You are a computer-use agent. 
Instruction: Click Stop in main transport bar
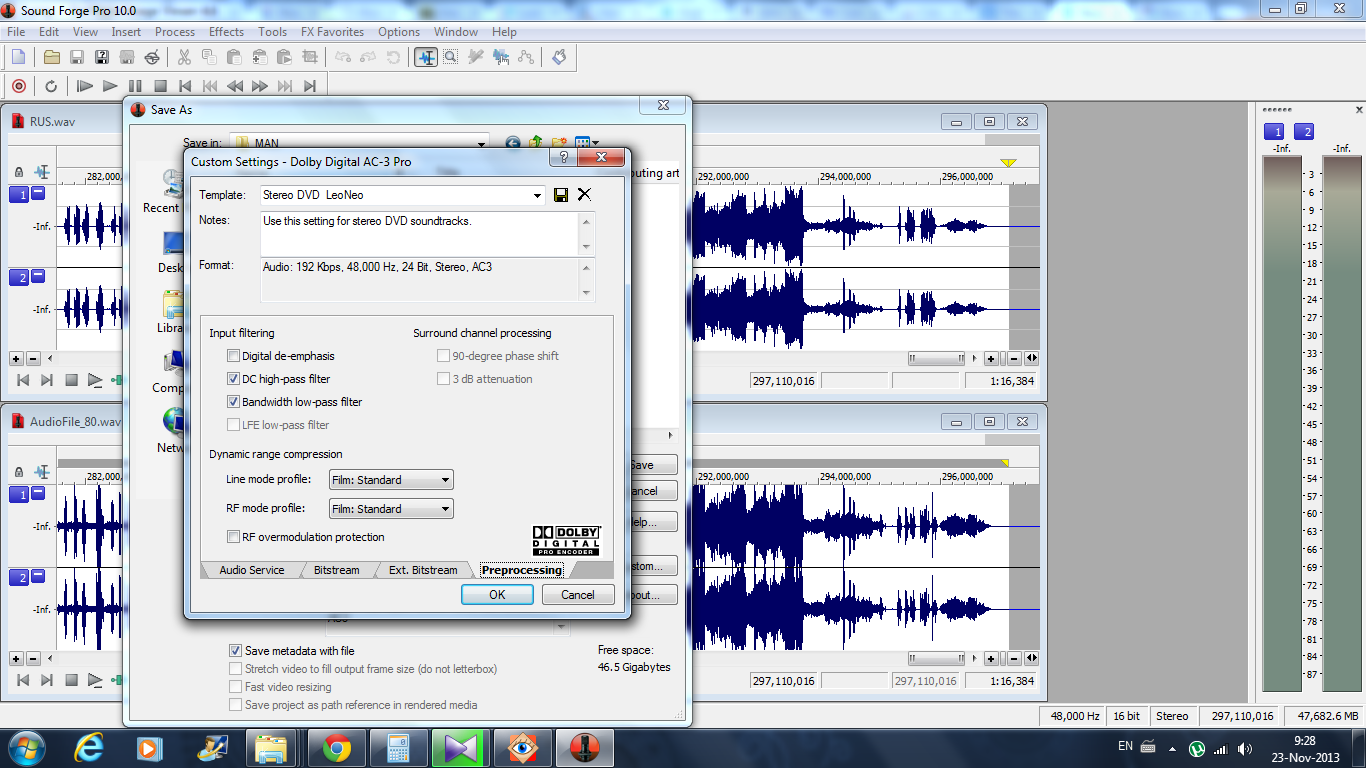click(x=160, y=86)
